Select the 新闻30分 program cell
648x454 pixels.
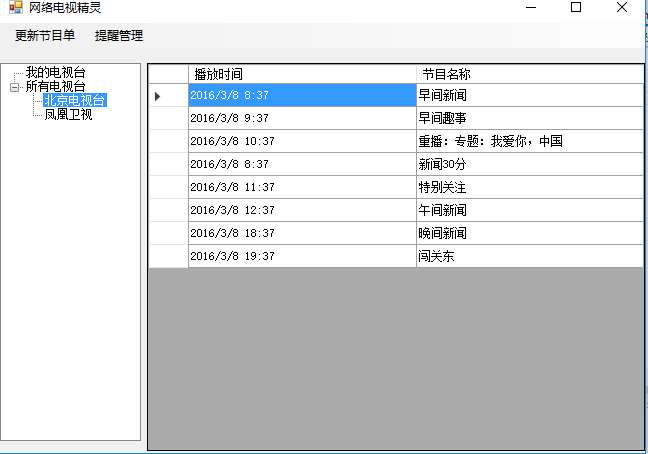click(530, 164)
